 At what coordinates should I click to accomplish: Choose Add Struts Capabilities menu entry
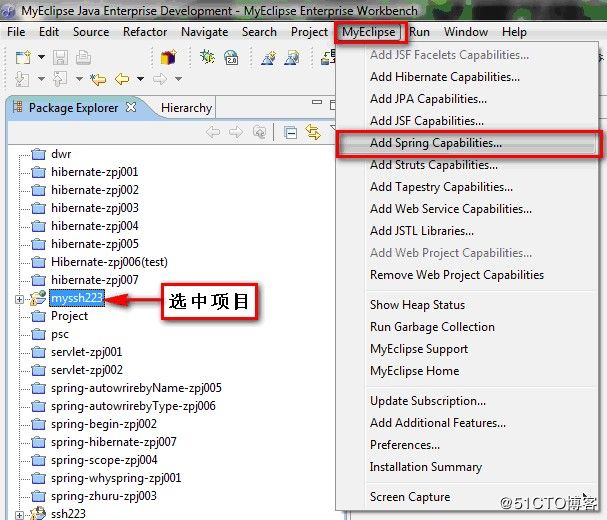coord(467,165)
